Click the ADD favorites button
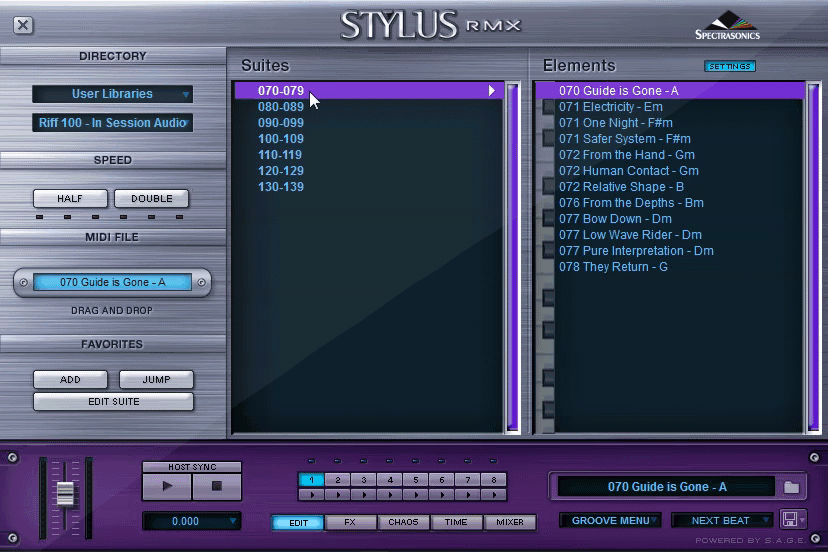 tap(70, 379)
